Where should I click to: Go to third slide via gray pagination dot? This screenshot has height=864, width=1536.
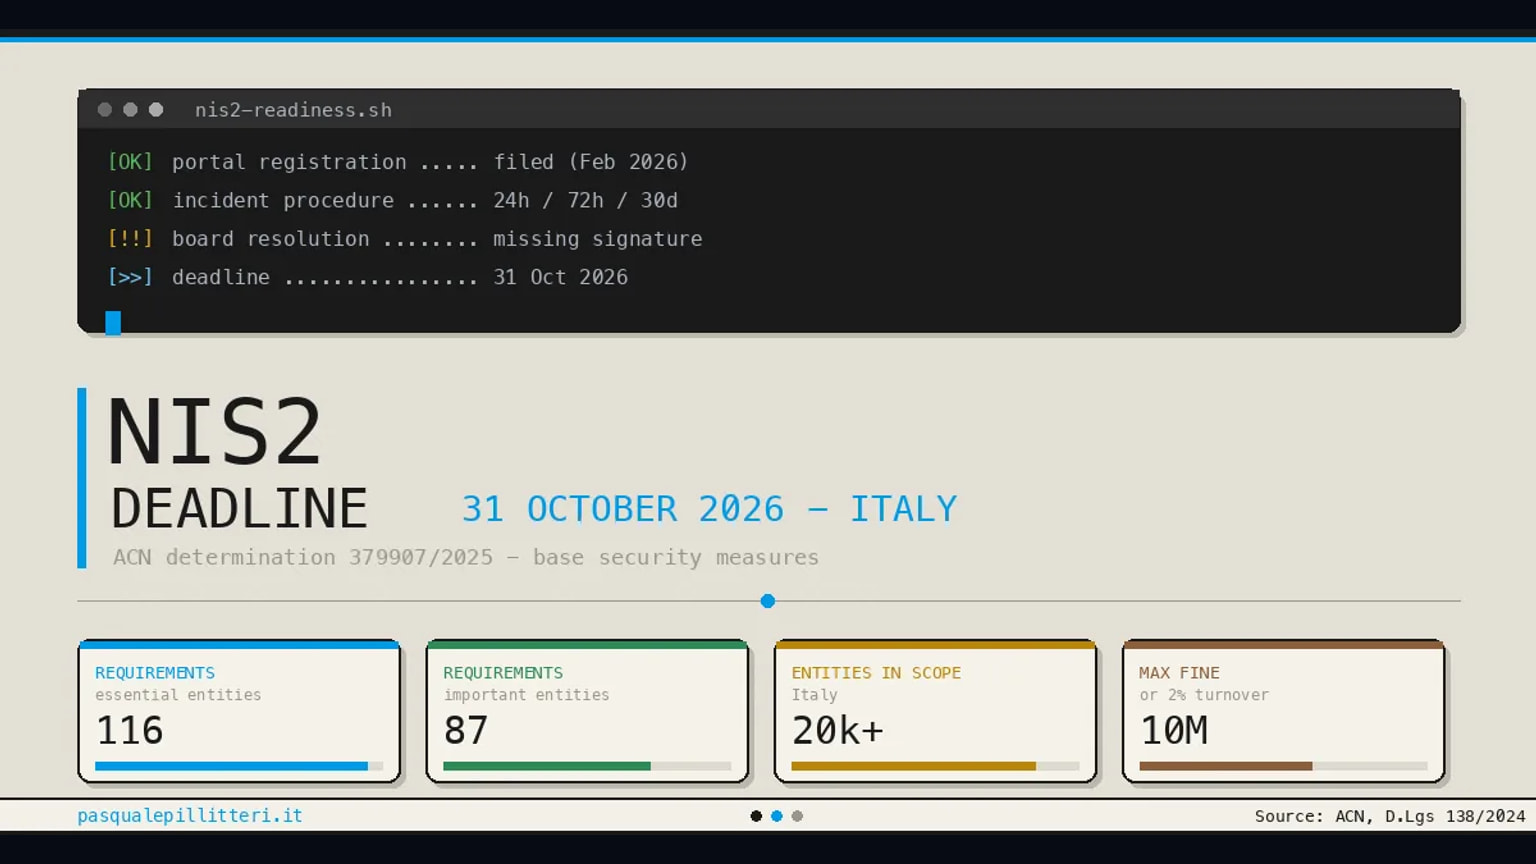point(797,816)
